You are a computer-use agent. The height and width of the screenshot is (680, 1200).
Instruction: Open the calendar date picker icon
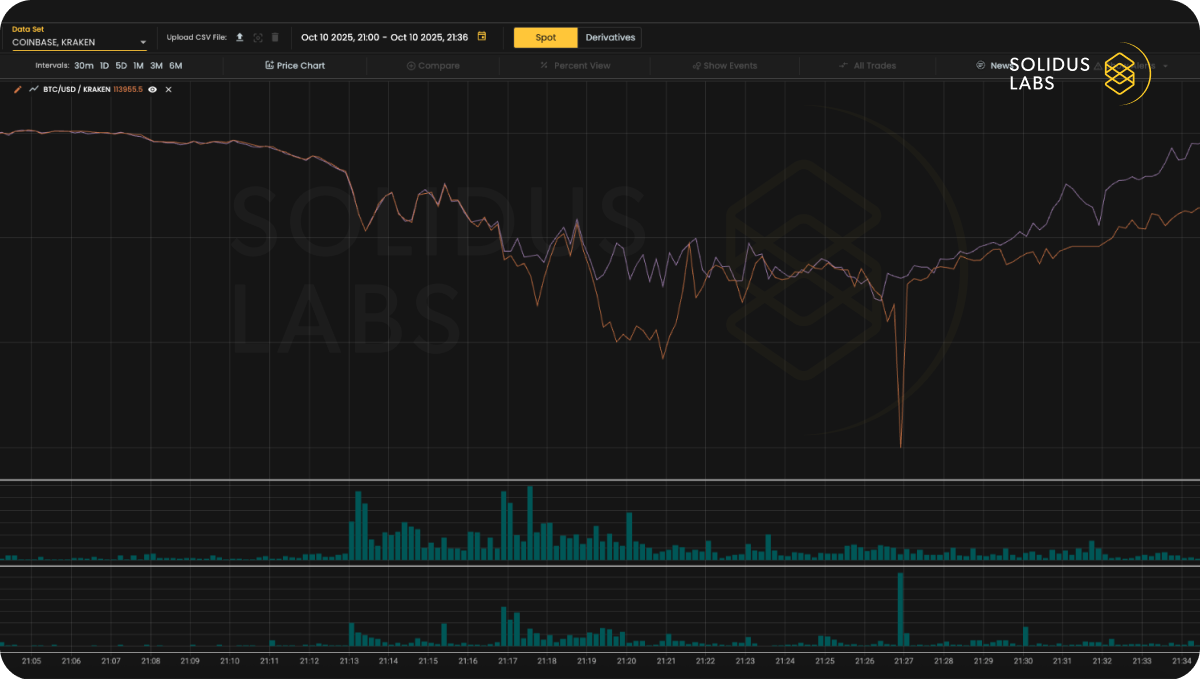pos(482,36)
